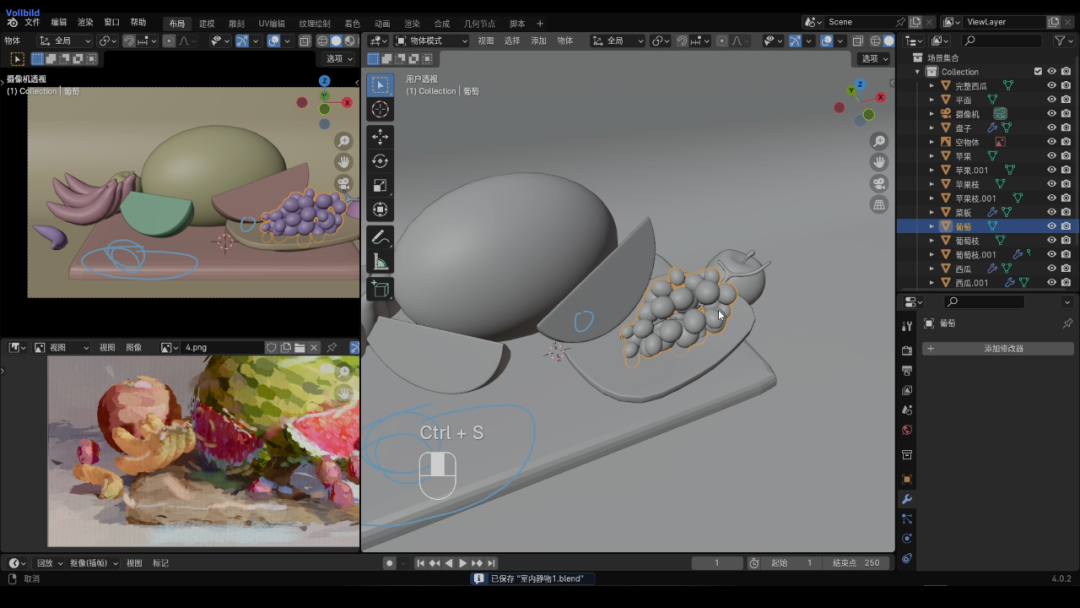Toggle visibility of 葡萄 object

click(x=1051, y=226)
